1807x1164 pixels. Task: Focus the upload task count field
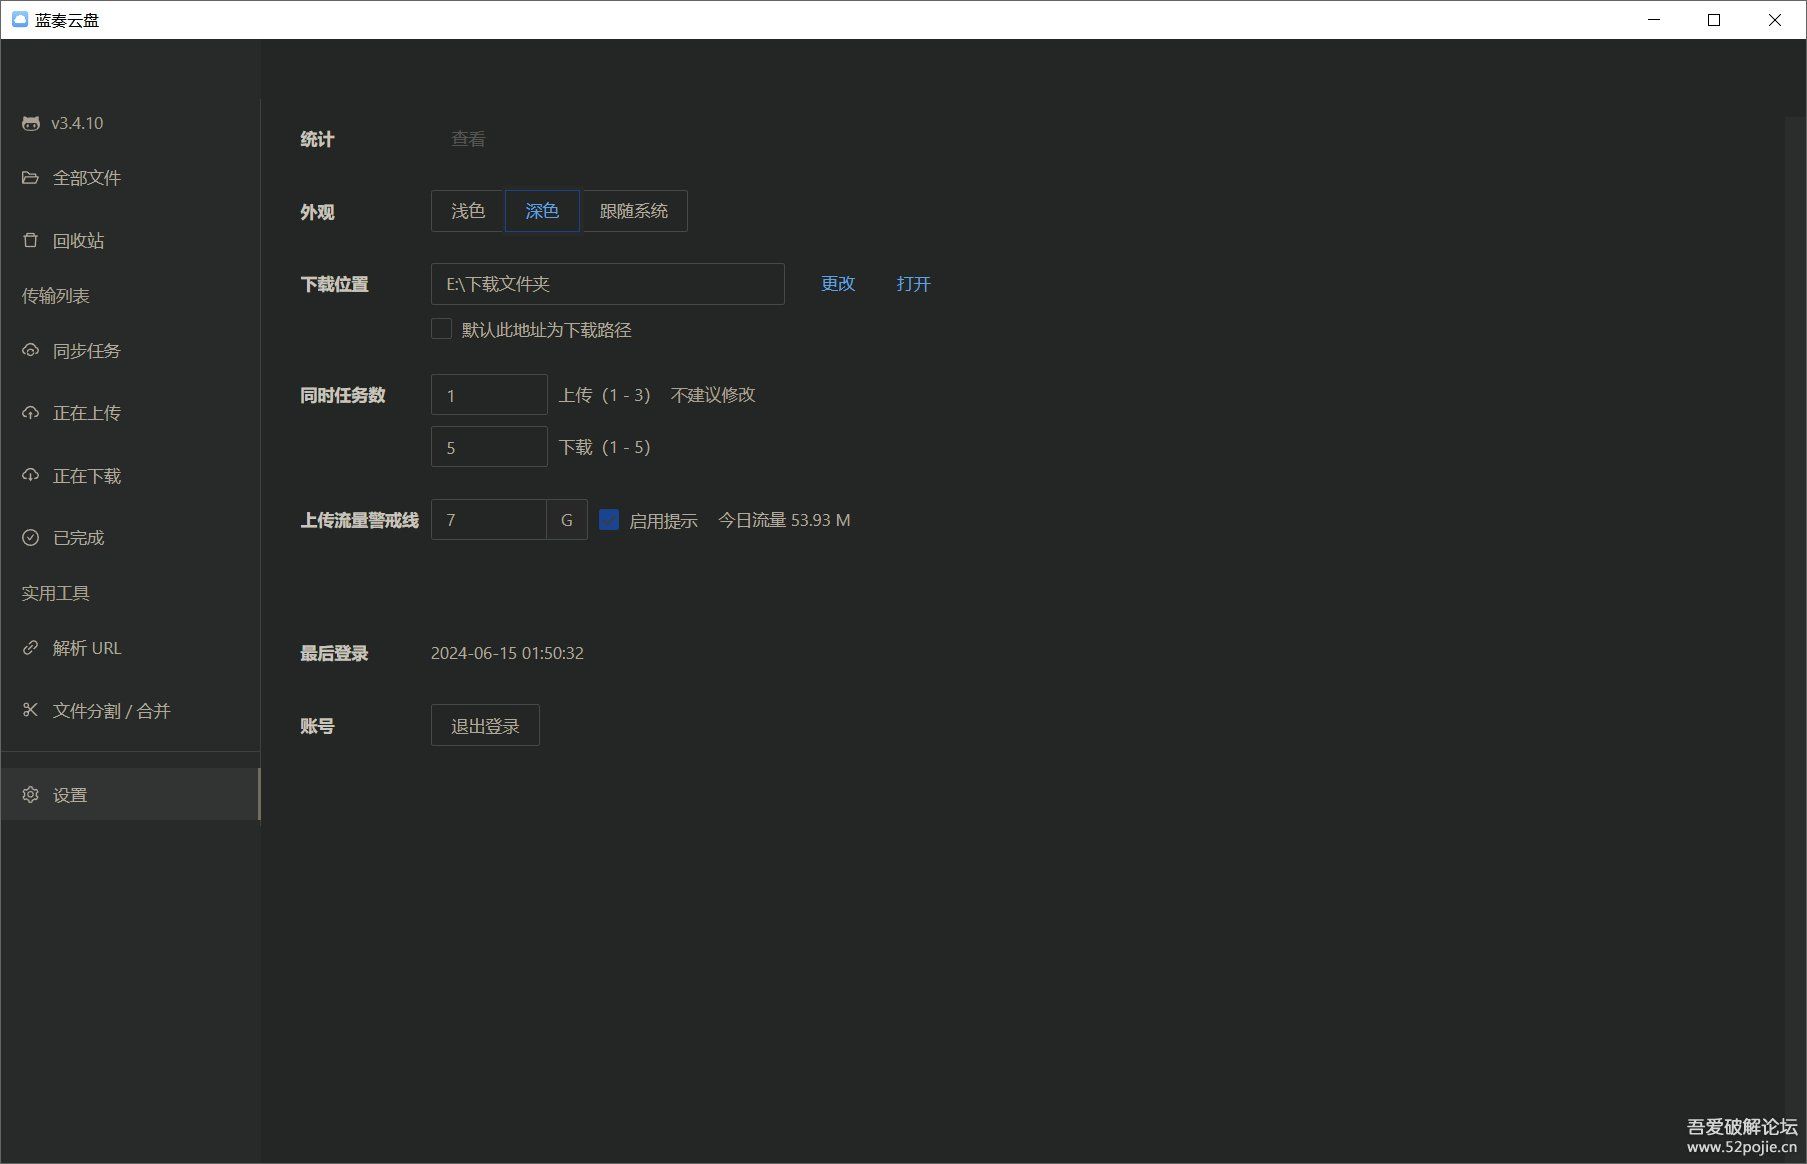[489, 395]
